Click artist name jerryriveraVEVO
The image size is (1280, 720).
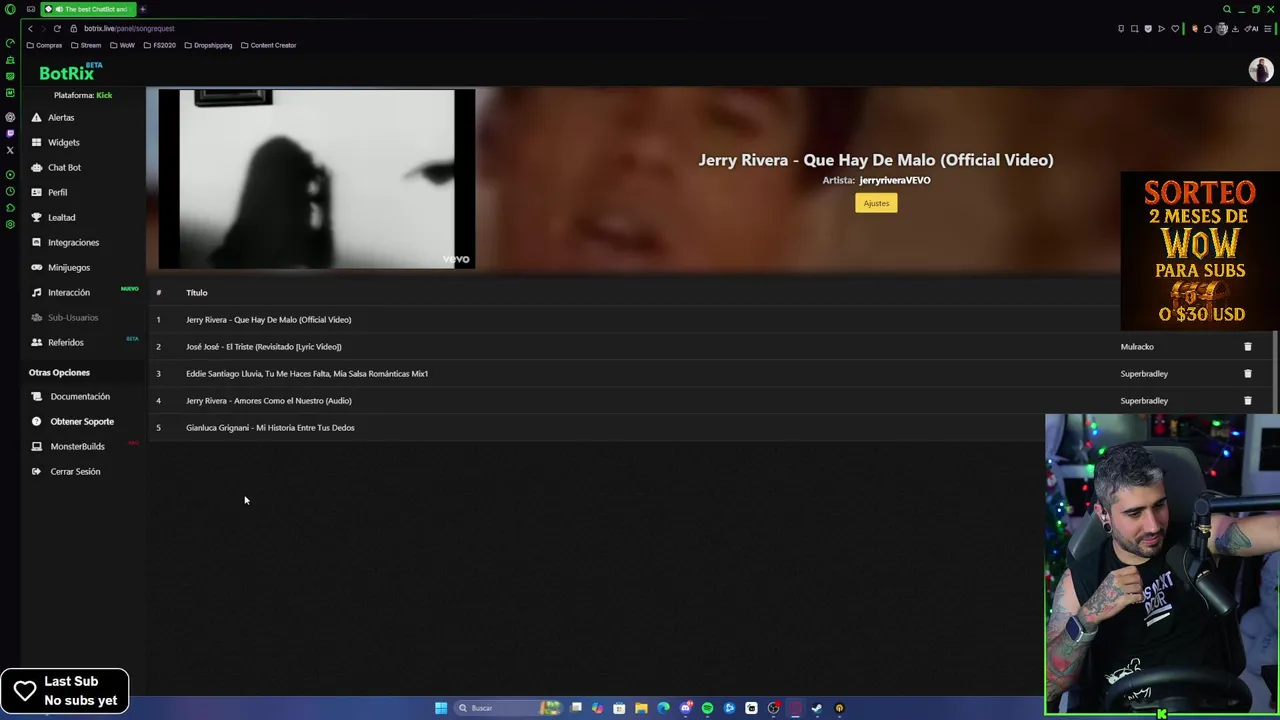[894, 180]
